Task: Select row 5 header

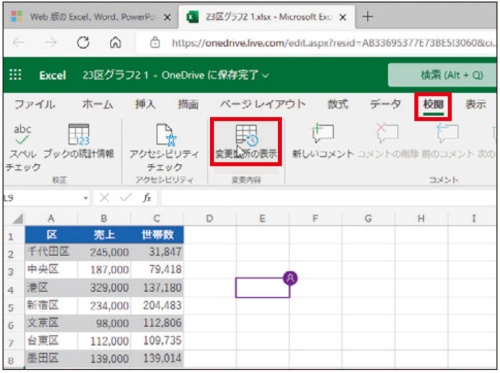Action: (x=11, y=307)
